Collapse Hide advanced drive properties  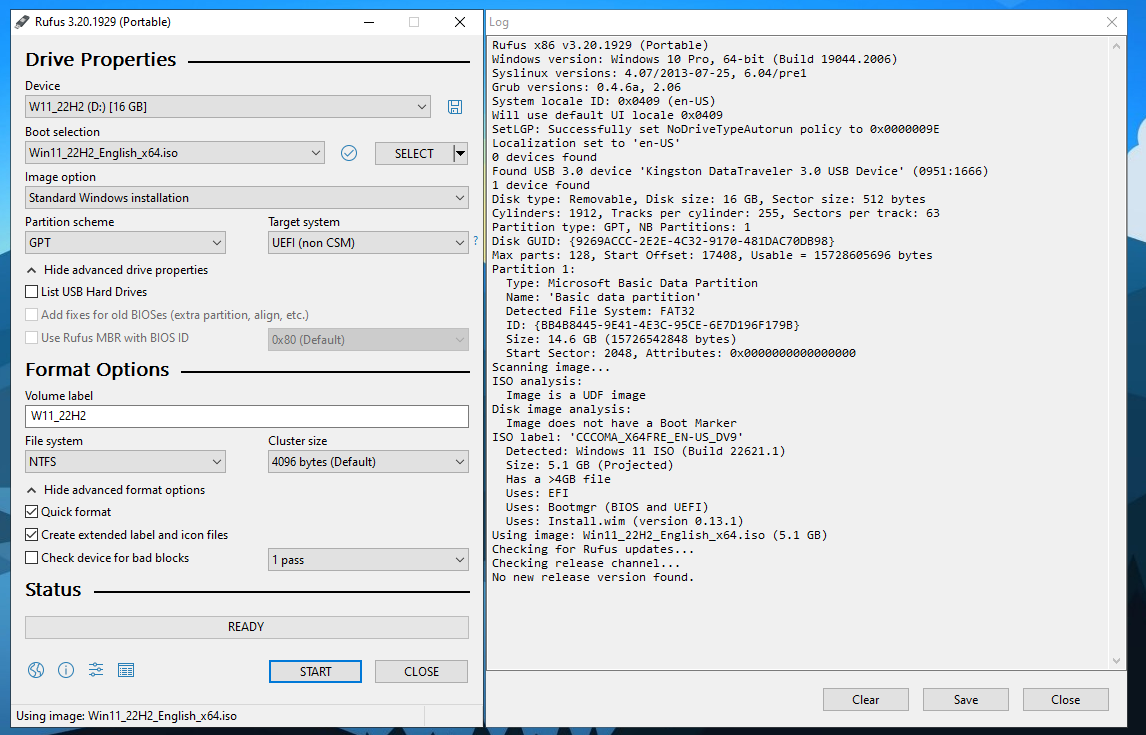tap(117, 270)
